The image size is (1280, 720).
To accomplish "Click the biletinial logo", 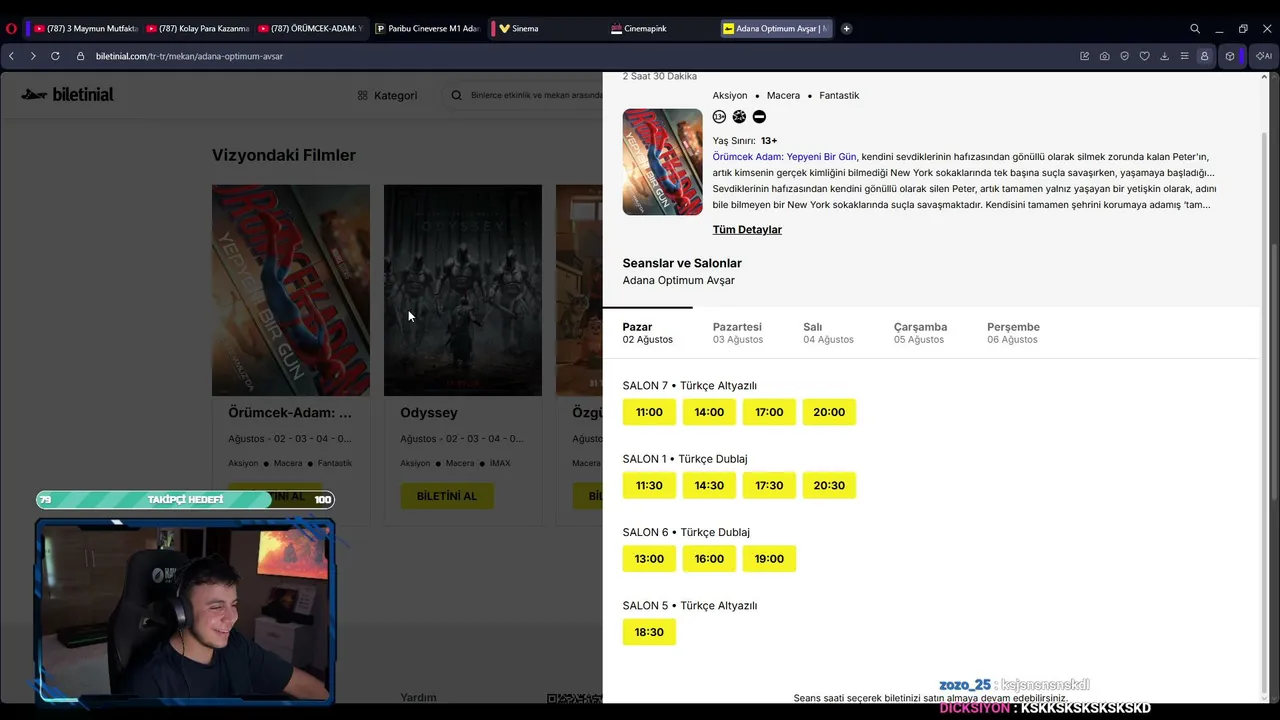I will point(68,95).
